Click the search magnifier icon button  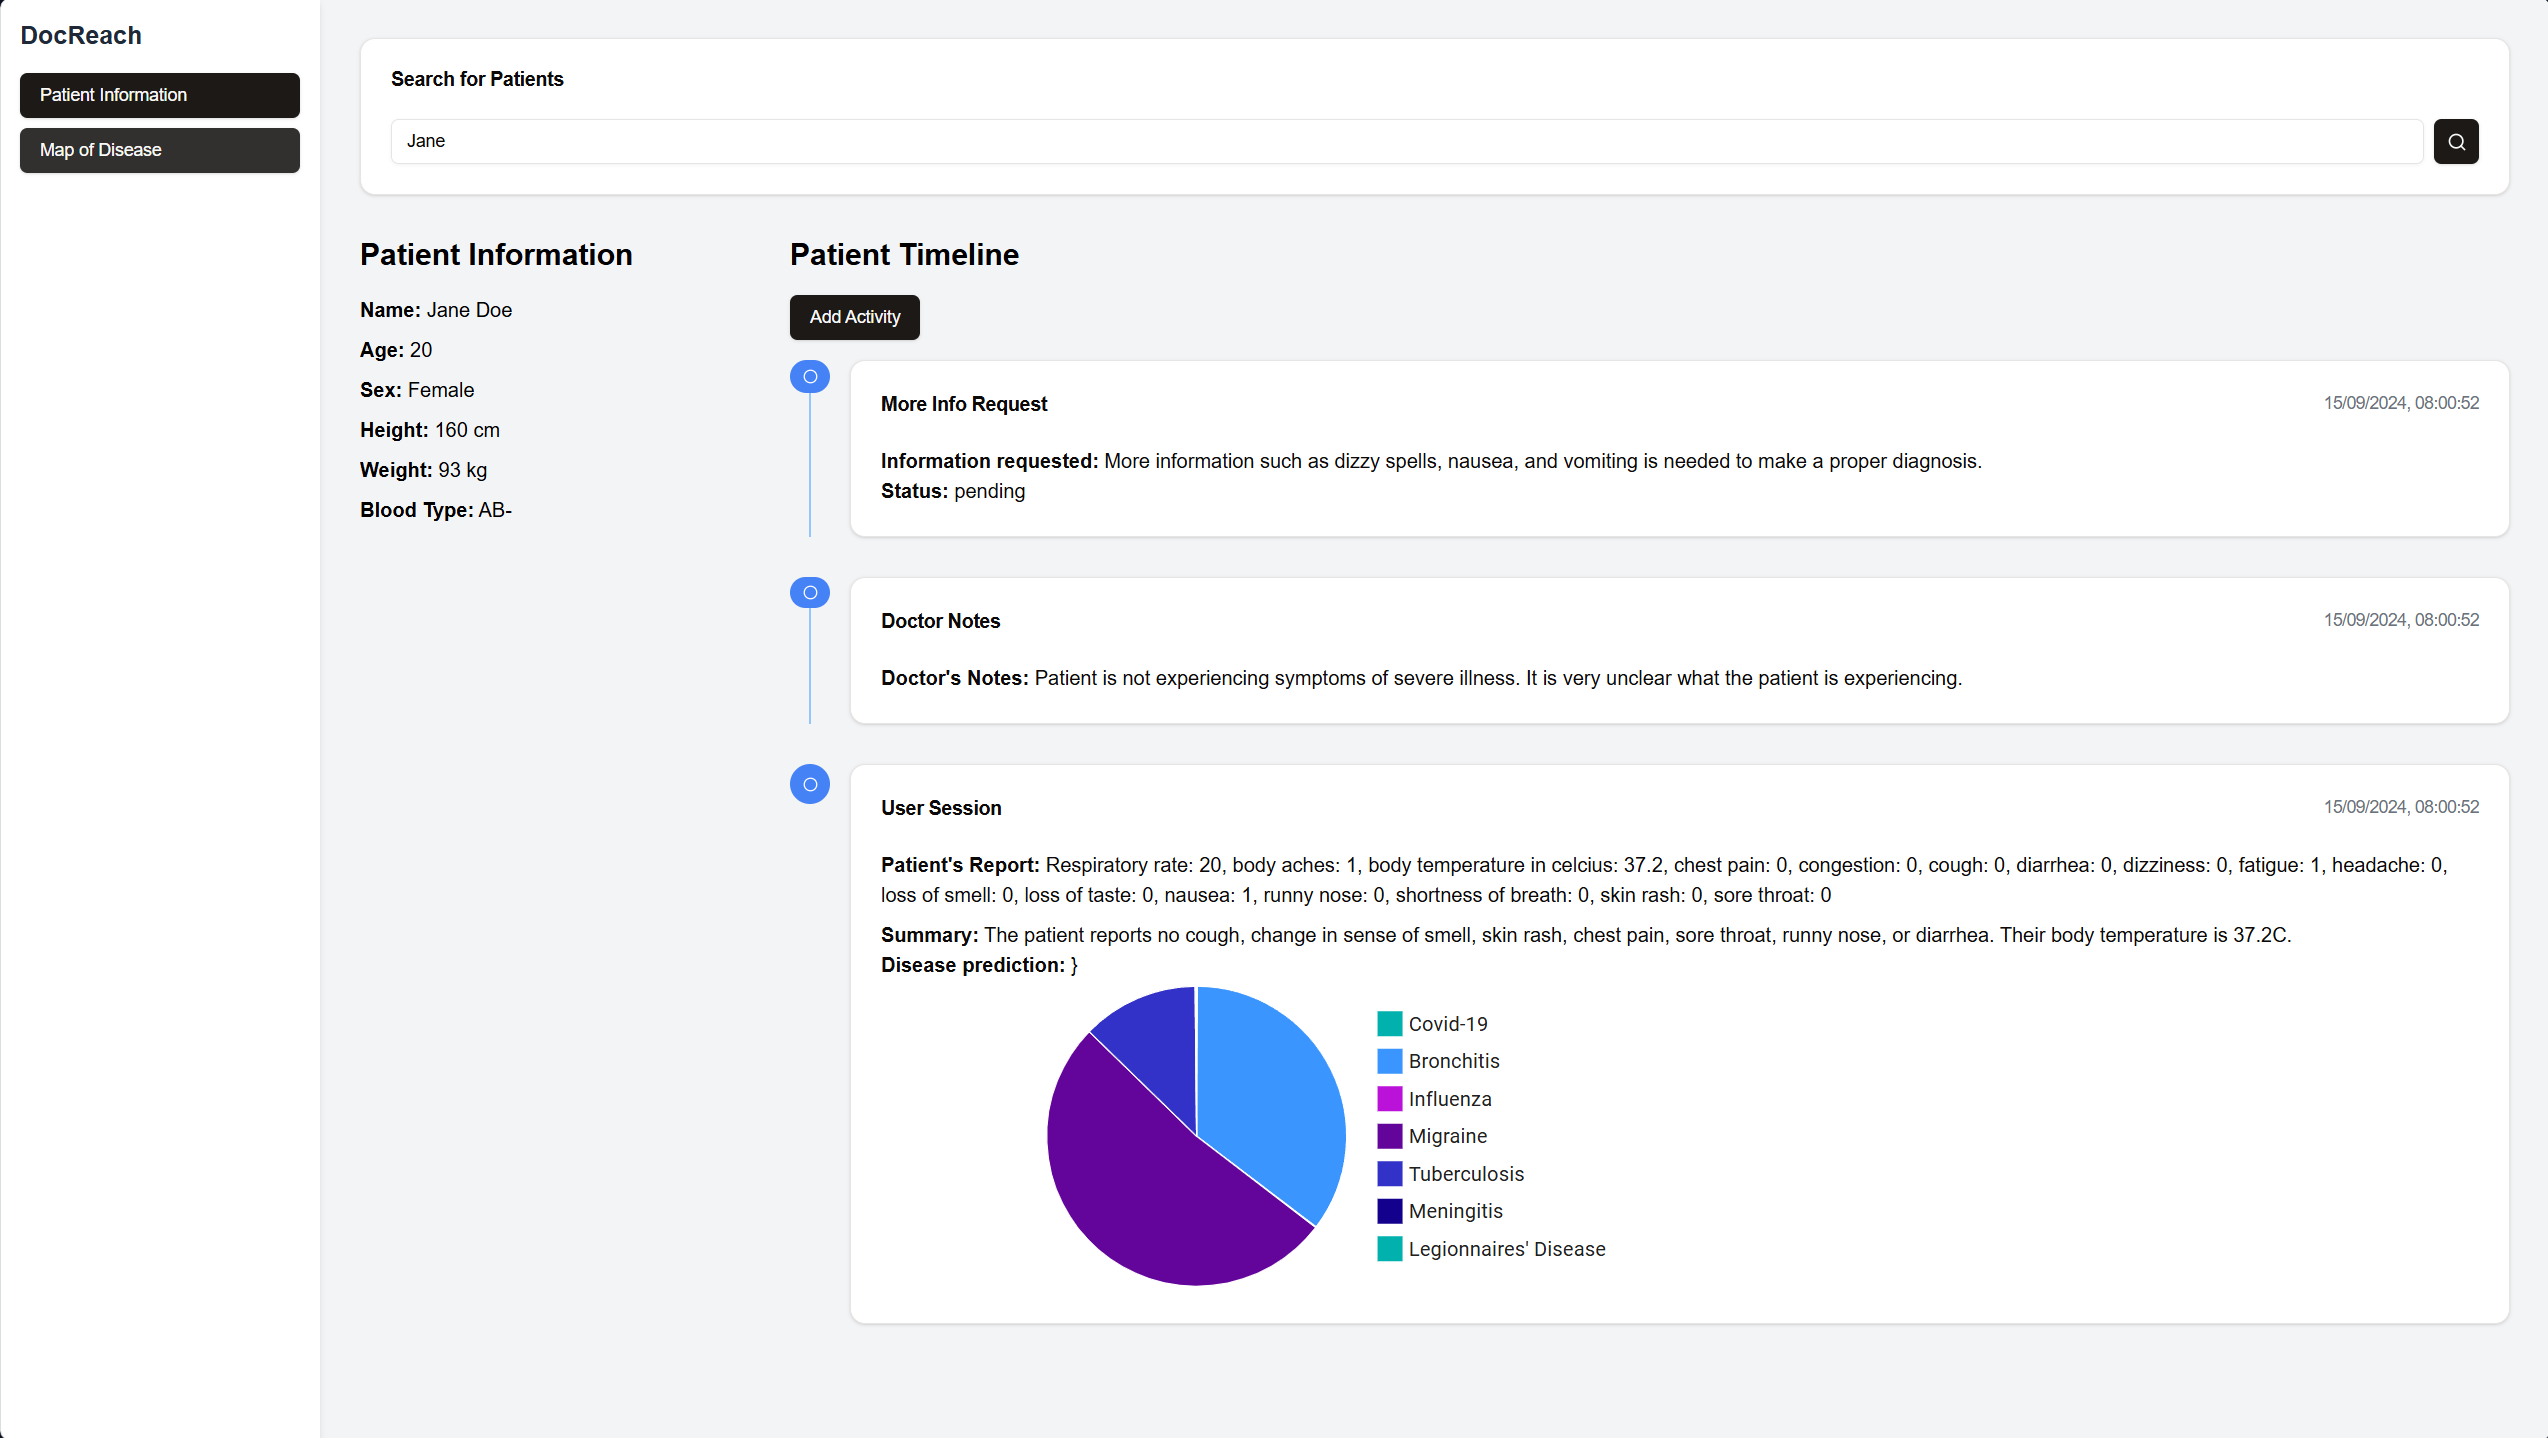(2455, 141)
